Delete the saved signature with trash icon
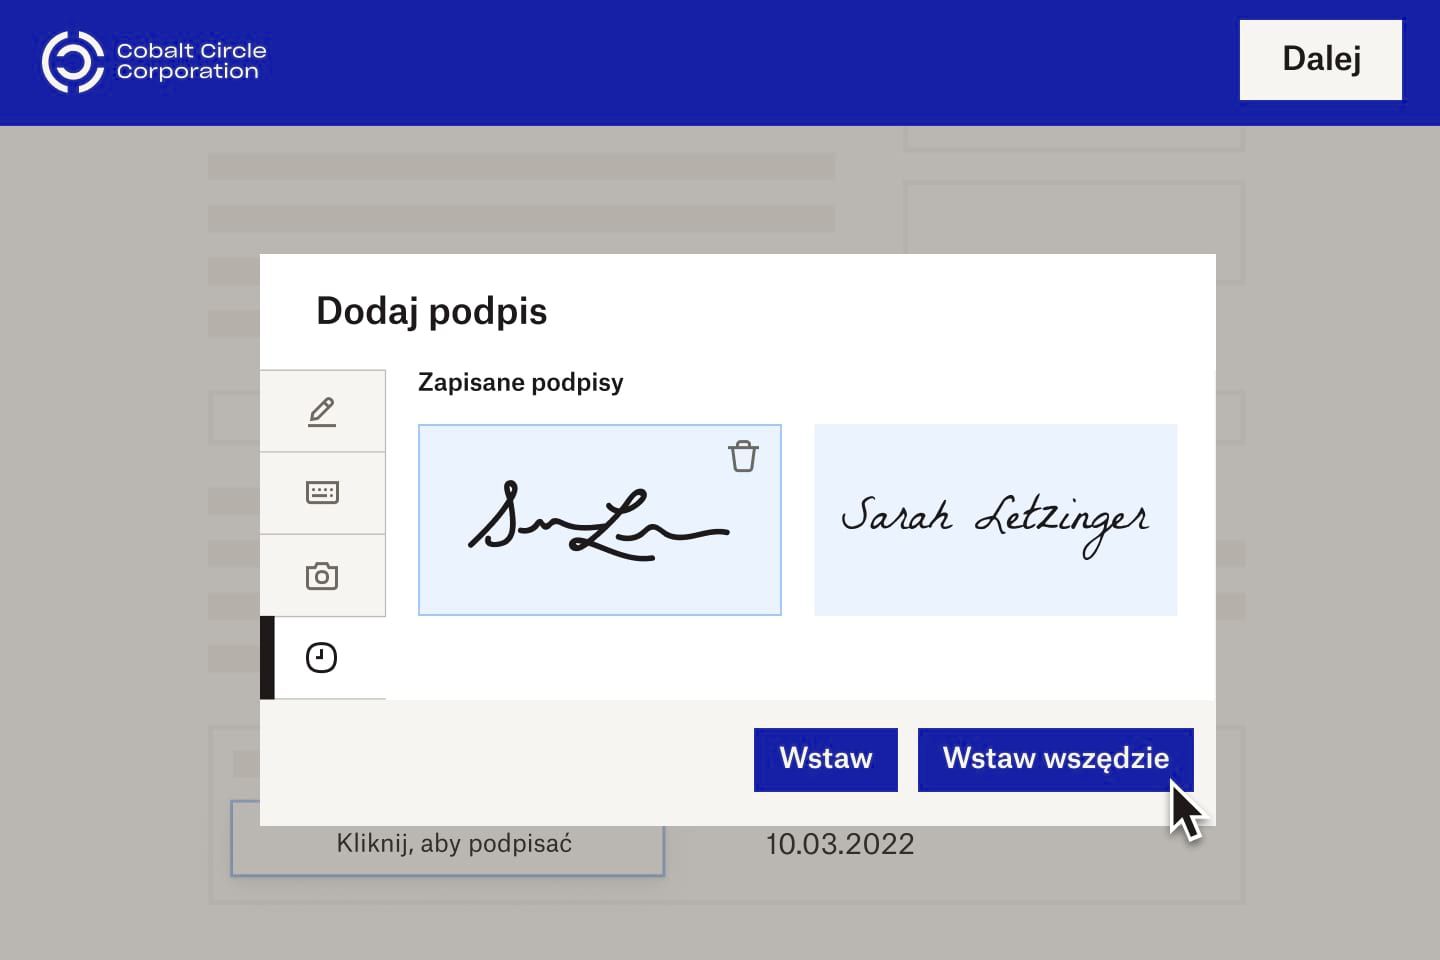Screen dimensions: 1440x960 click(743, 456)
